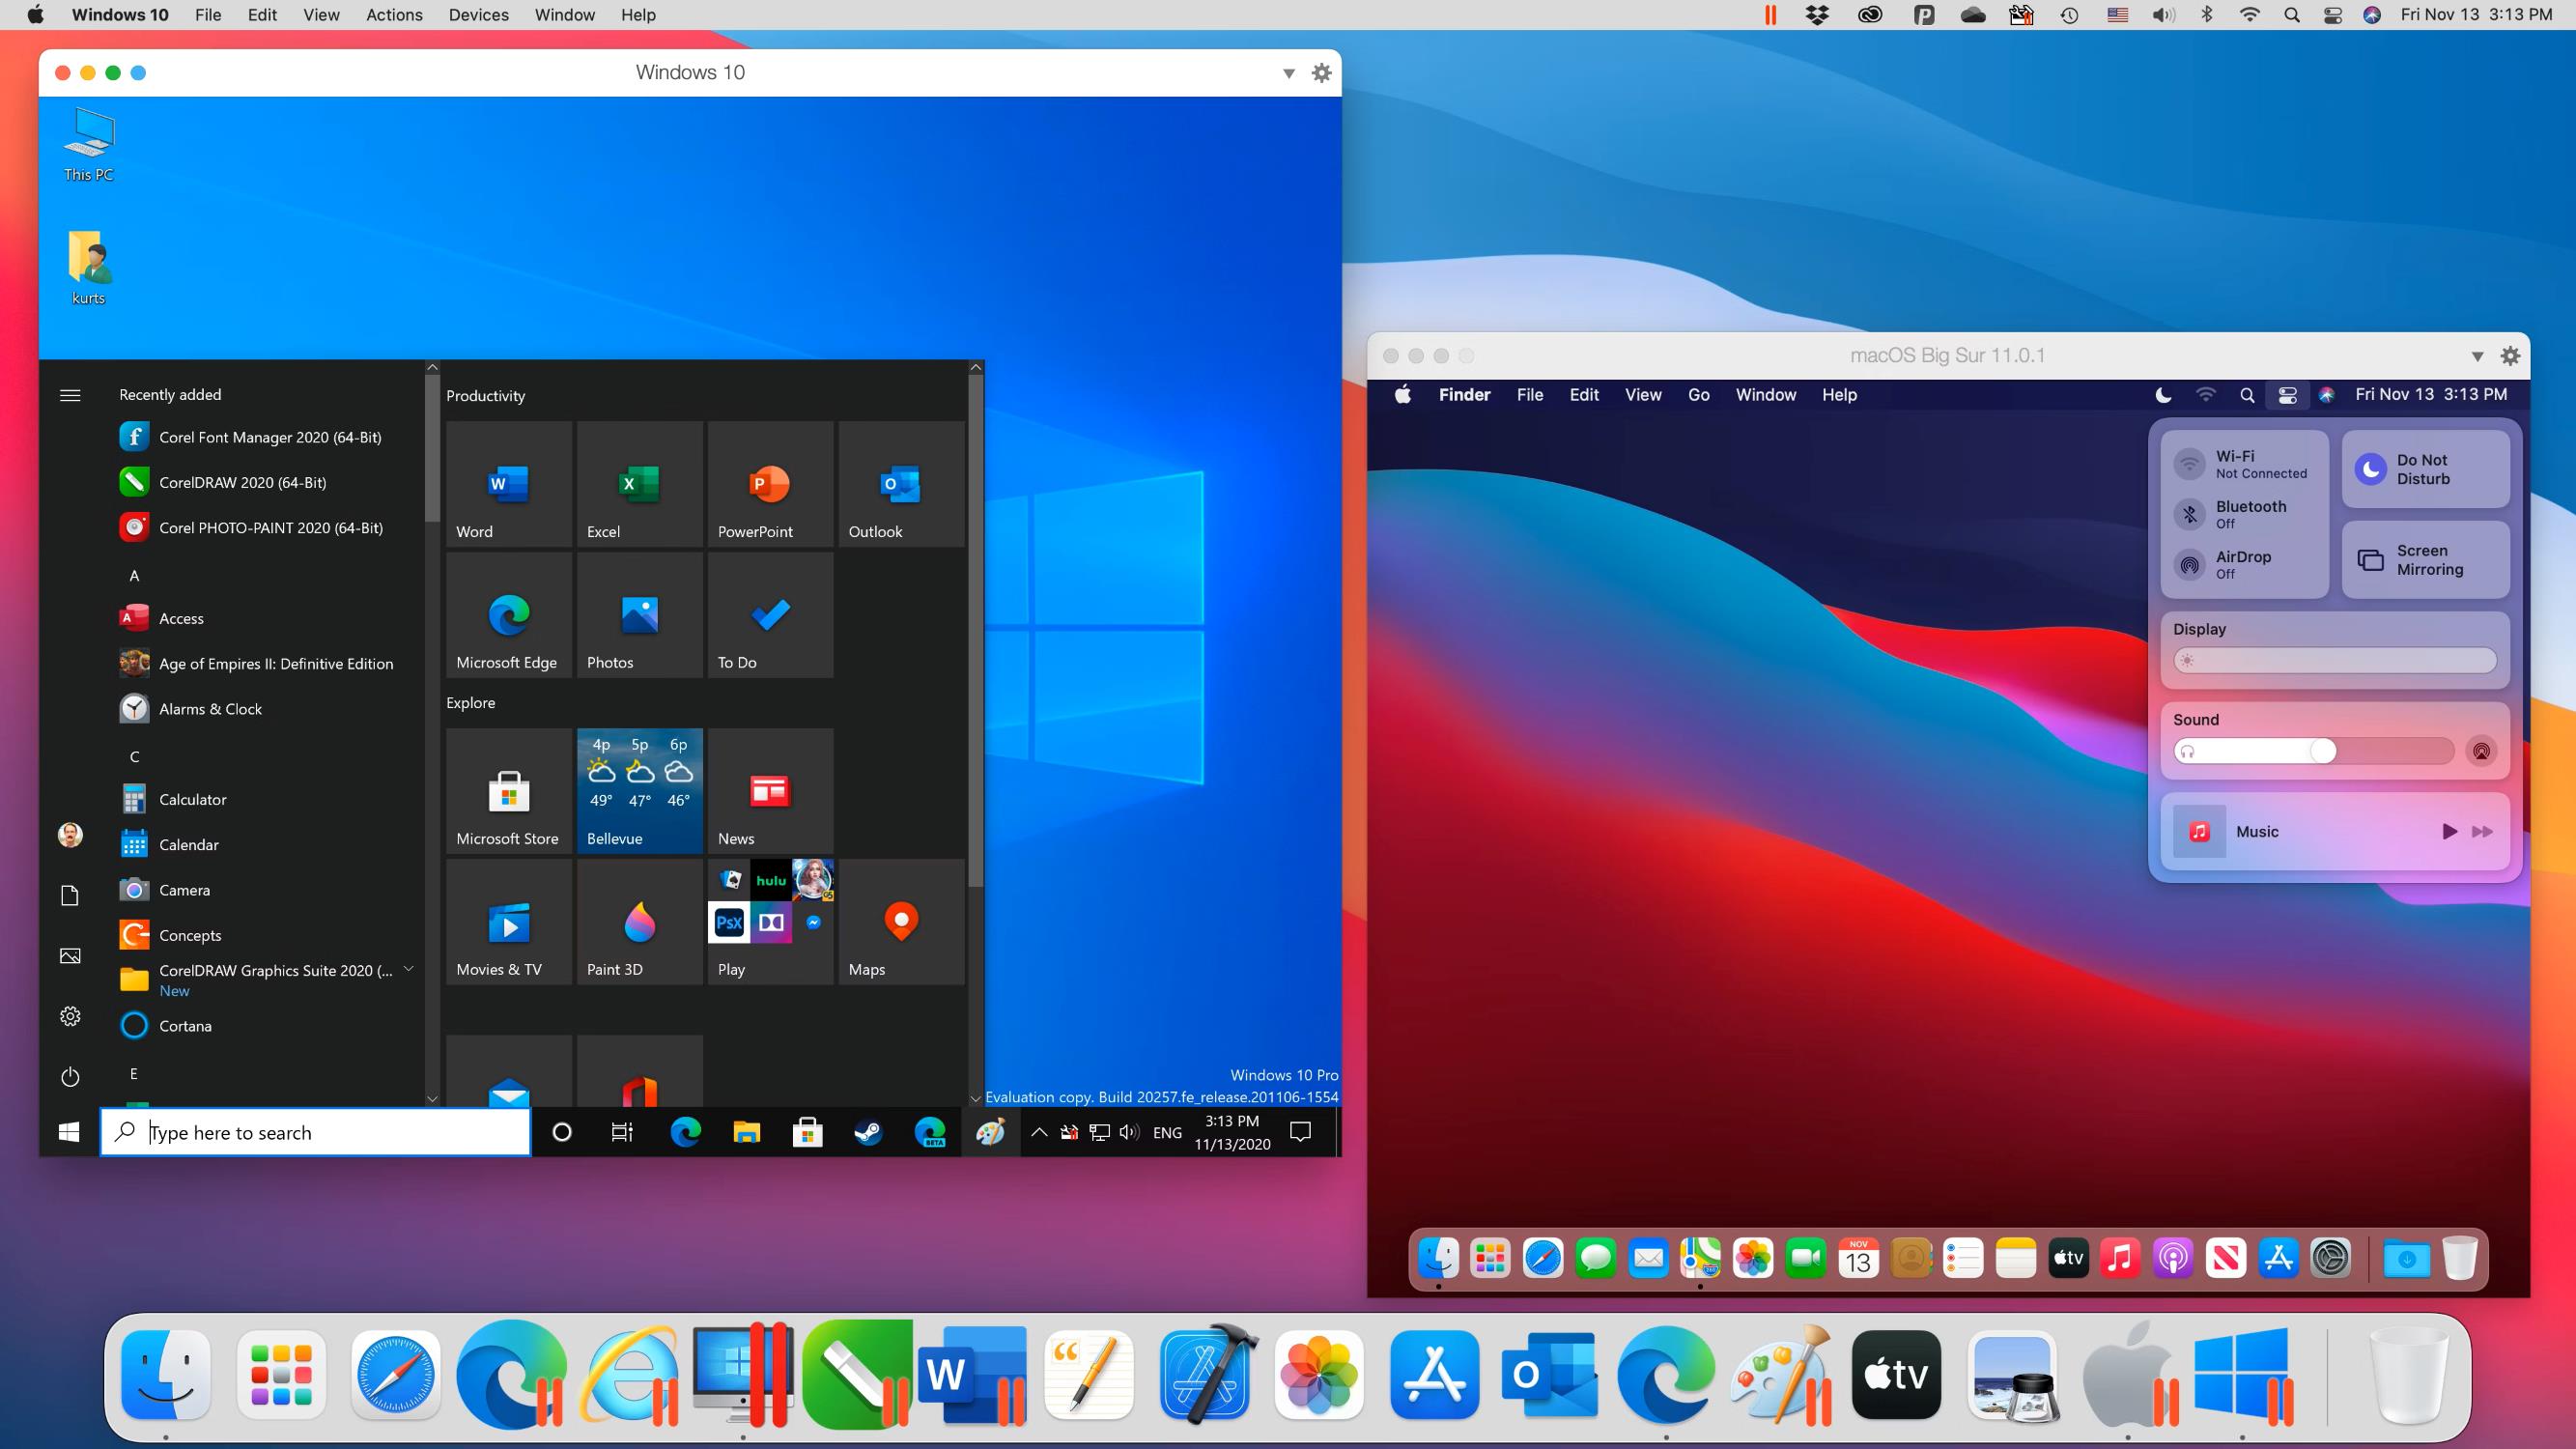Screen dimensions: 2576x1449
Task: Click the New label under CorelDRAW Graphics Suite
Action: pyautogui.click(x=175, y=990)
